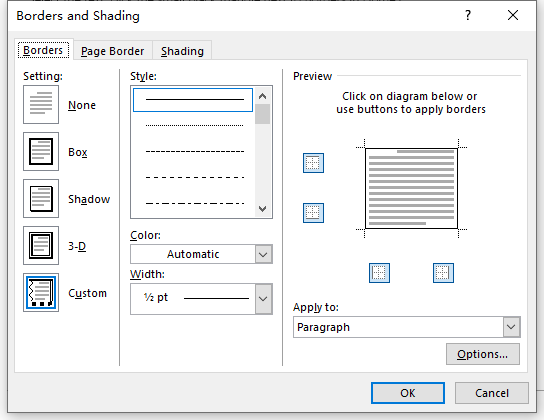Pick the Shadow border setting icon

coord(41,199)
